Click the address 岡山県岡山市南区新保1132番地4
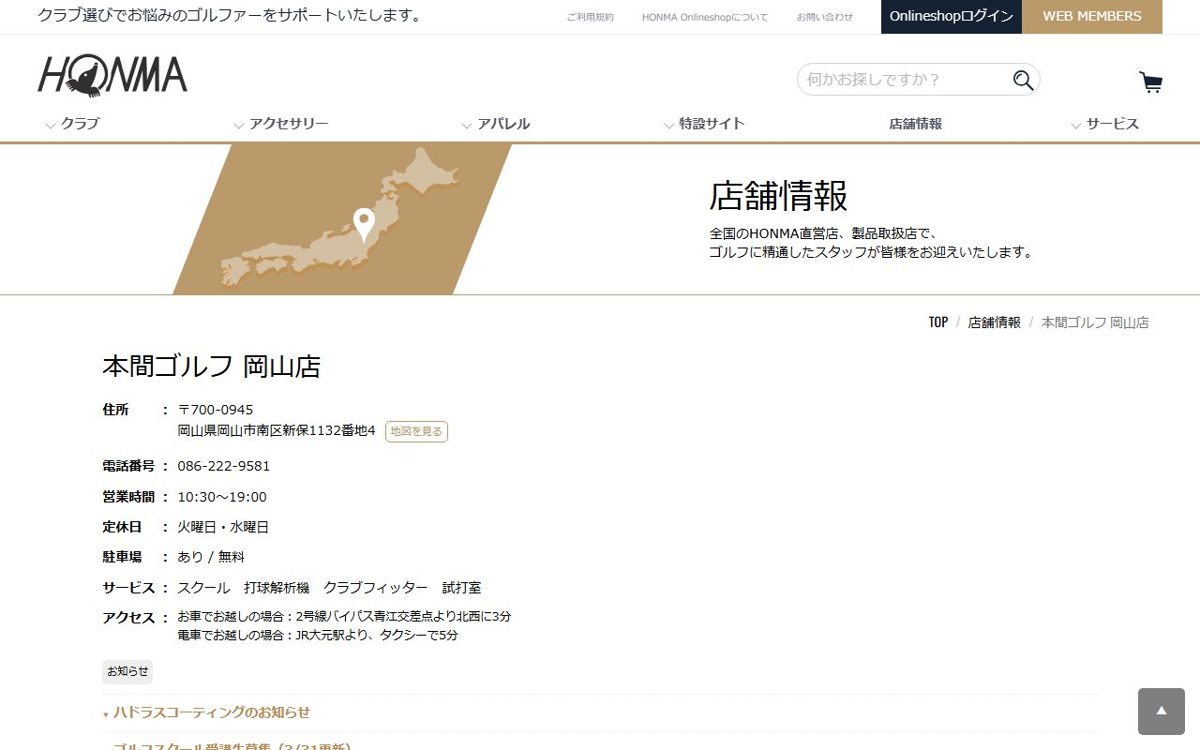Screen dimensions: 1200x750 point(276,431)
